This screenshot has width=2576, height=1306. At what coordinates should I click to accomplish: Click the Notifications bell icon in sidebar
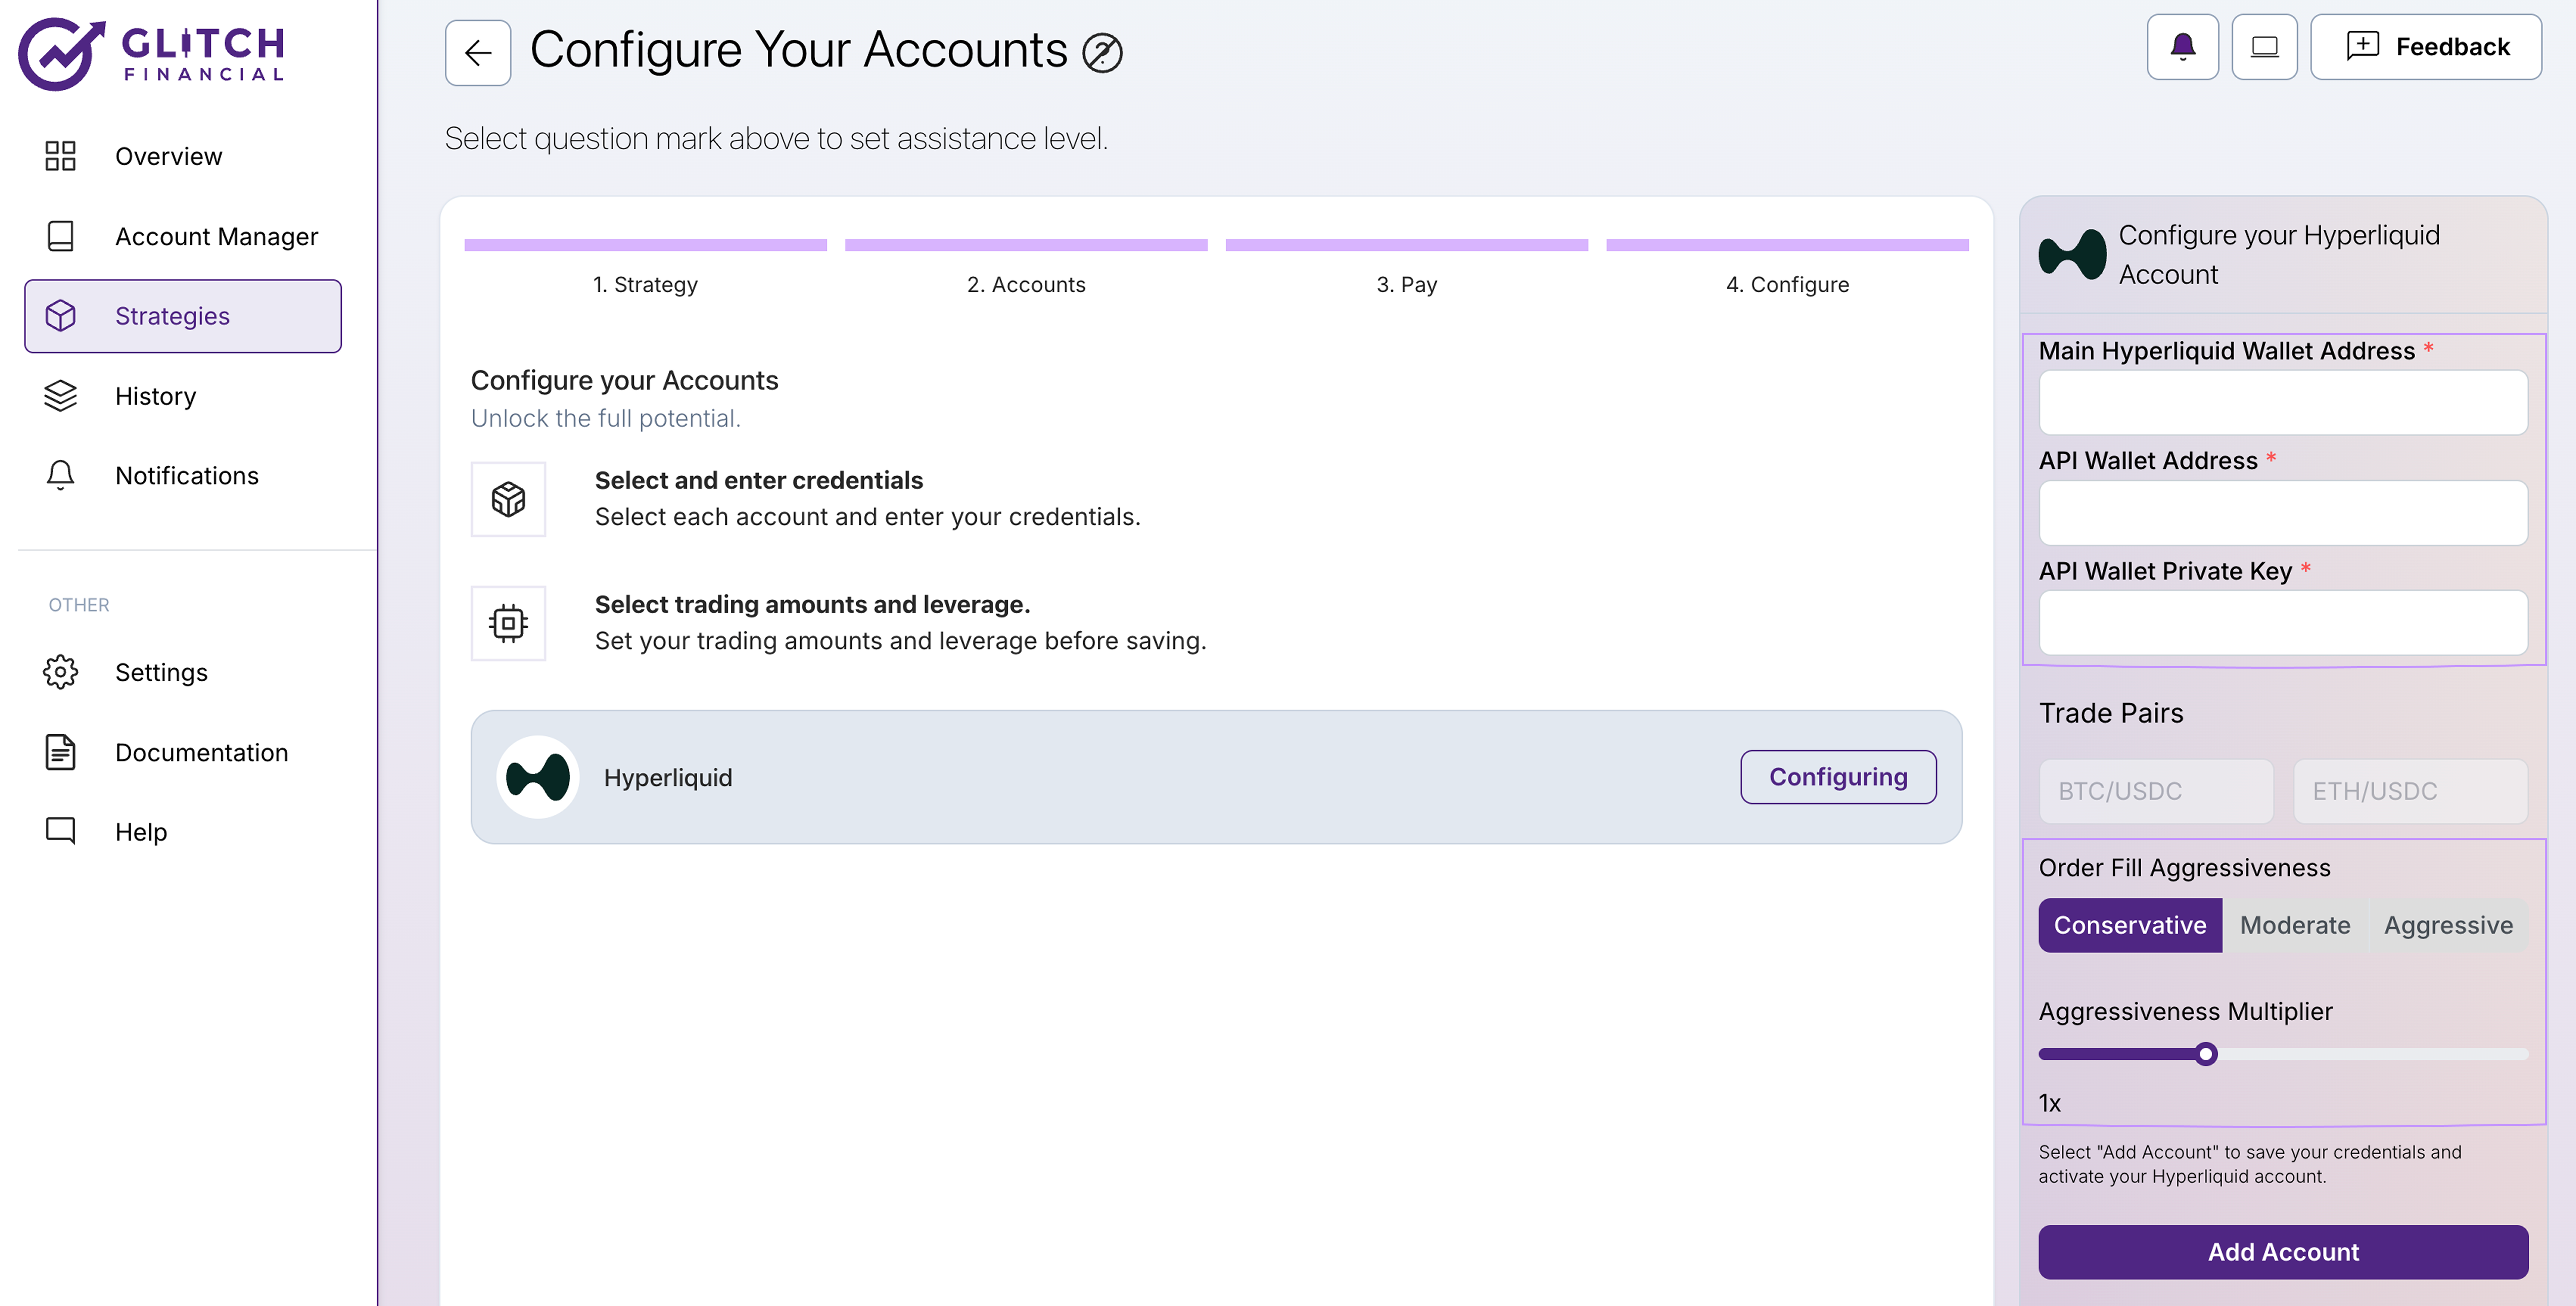click(60, 475)
